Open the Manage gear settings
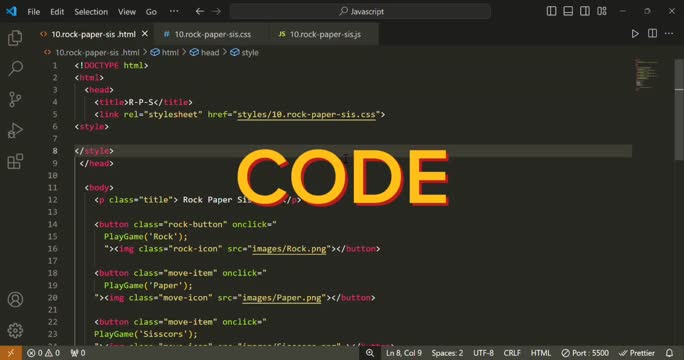 pos(15,330)
